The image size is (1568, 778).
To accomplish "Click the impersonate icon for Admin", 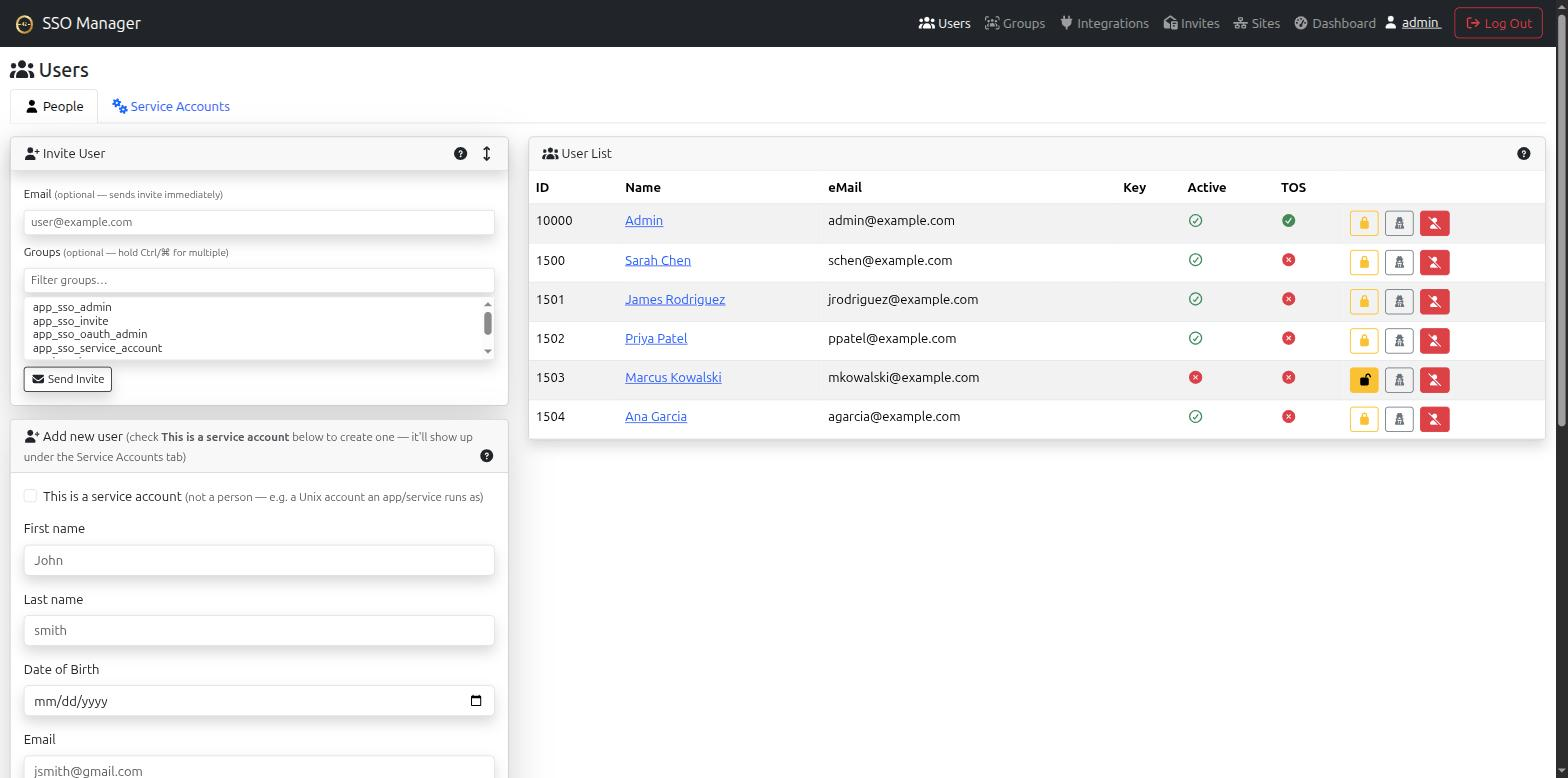I will 1399,223.
